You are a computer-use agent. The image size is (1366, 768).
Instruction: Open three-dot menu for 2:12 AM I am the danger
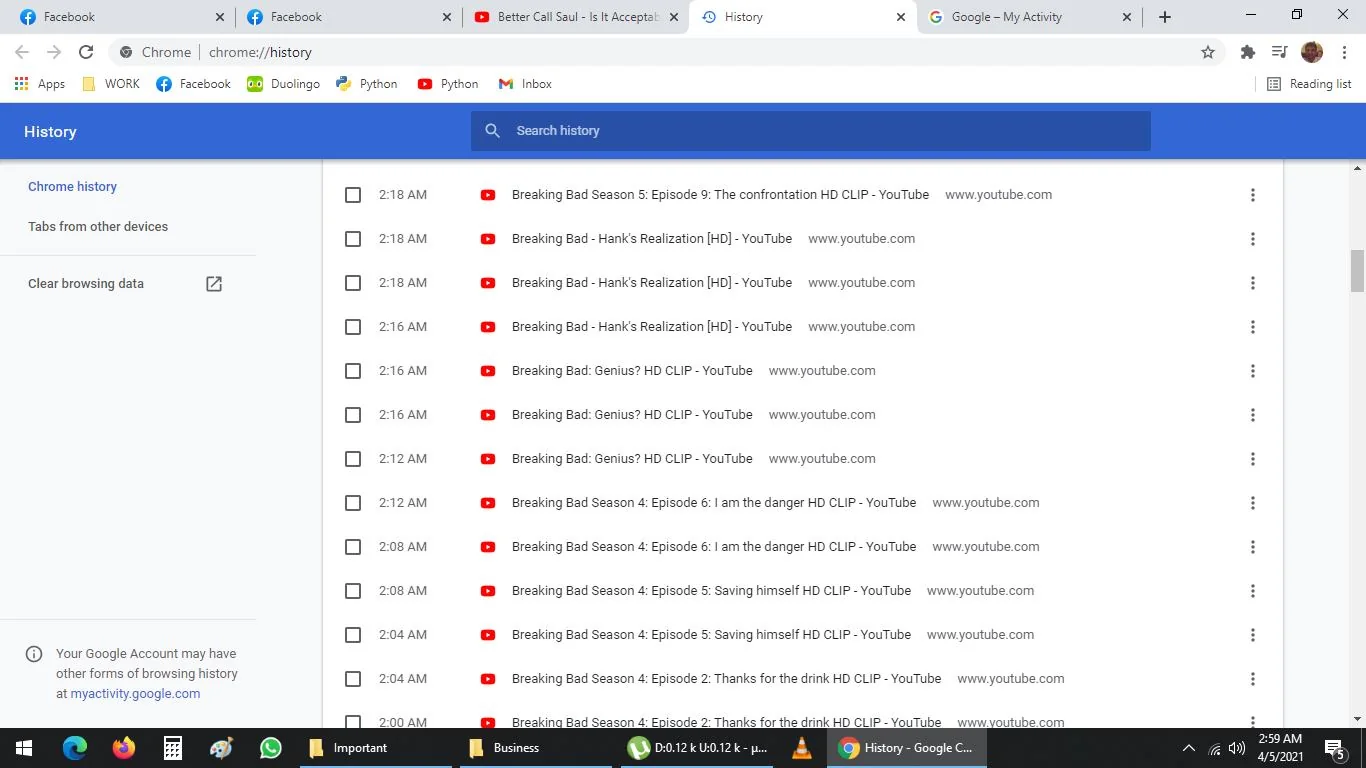click(1252, 503)
